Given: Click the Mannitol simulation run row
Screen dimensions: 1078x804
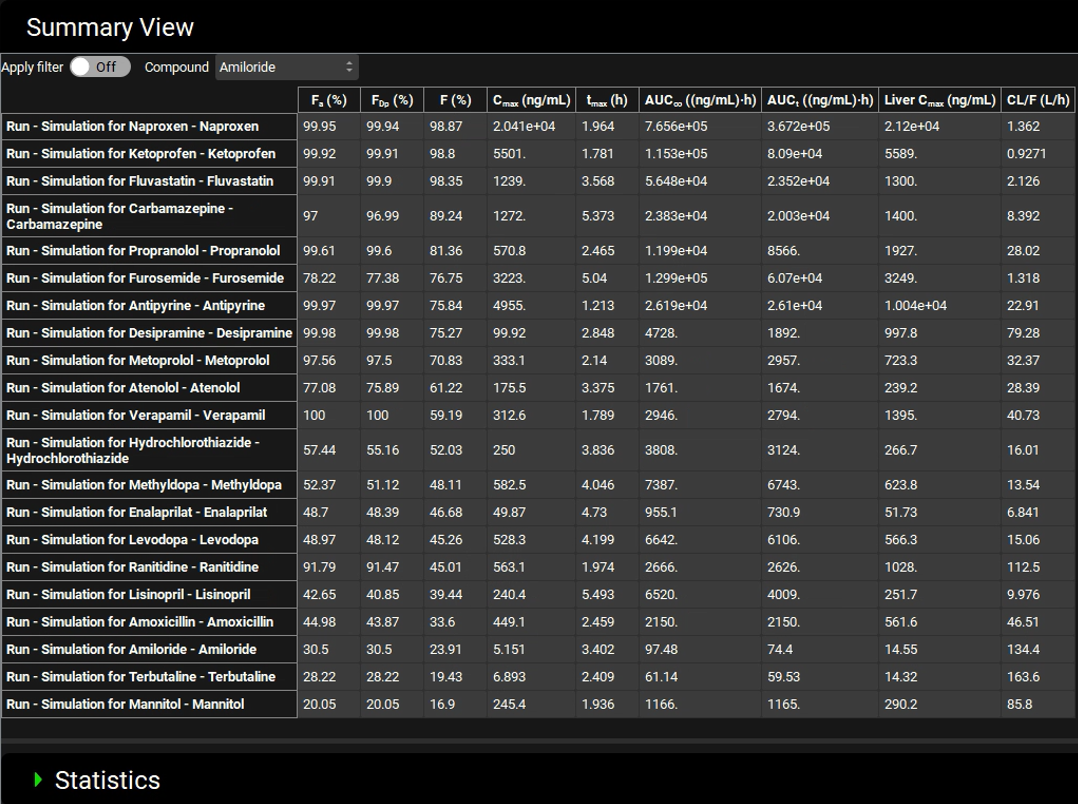Looking at the screenshot, I should [125, 704].
